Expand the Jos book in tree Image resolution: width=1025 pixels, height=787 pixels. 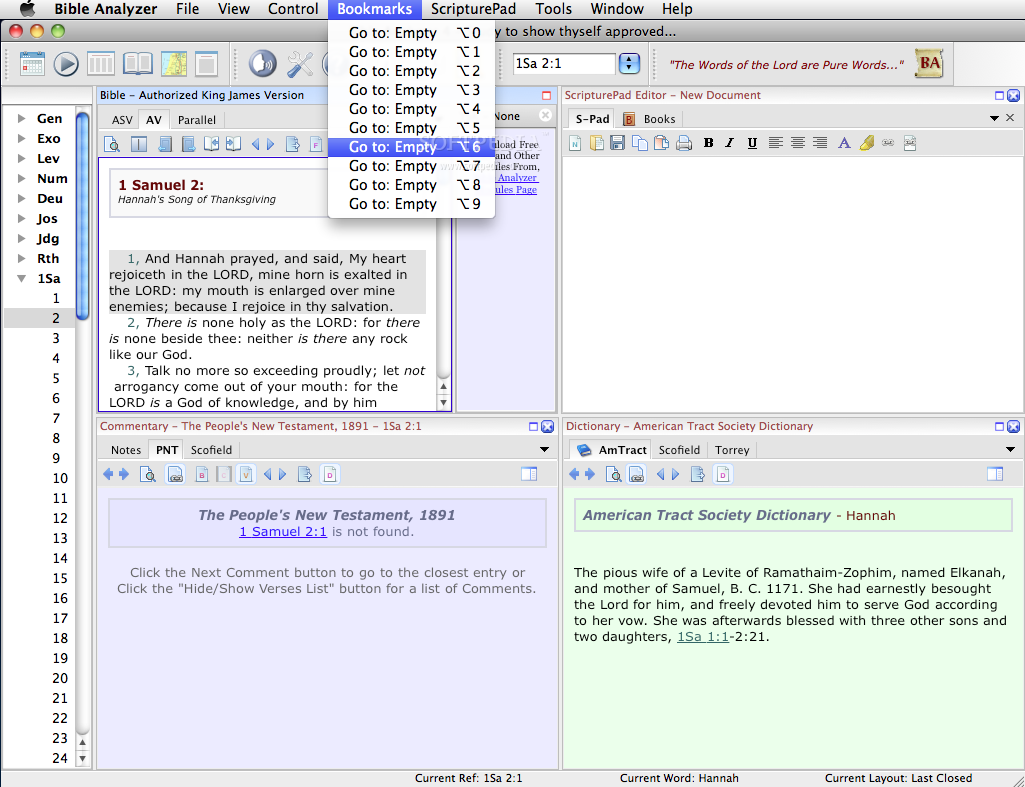(x=22, y=218)
